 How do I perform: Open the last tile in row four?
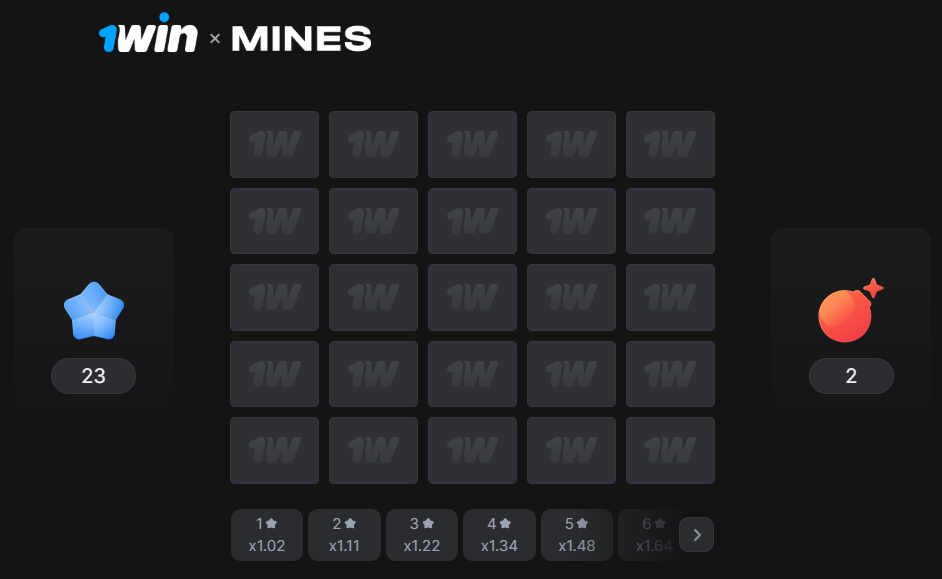coord(670,374)
